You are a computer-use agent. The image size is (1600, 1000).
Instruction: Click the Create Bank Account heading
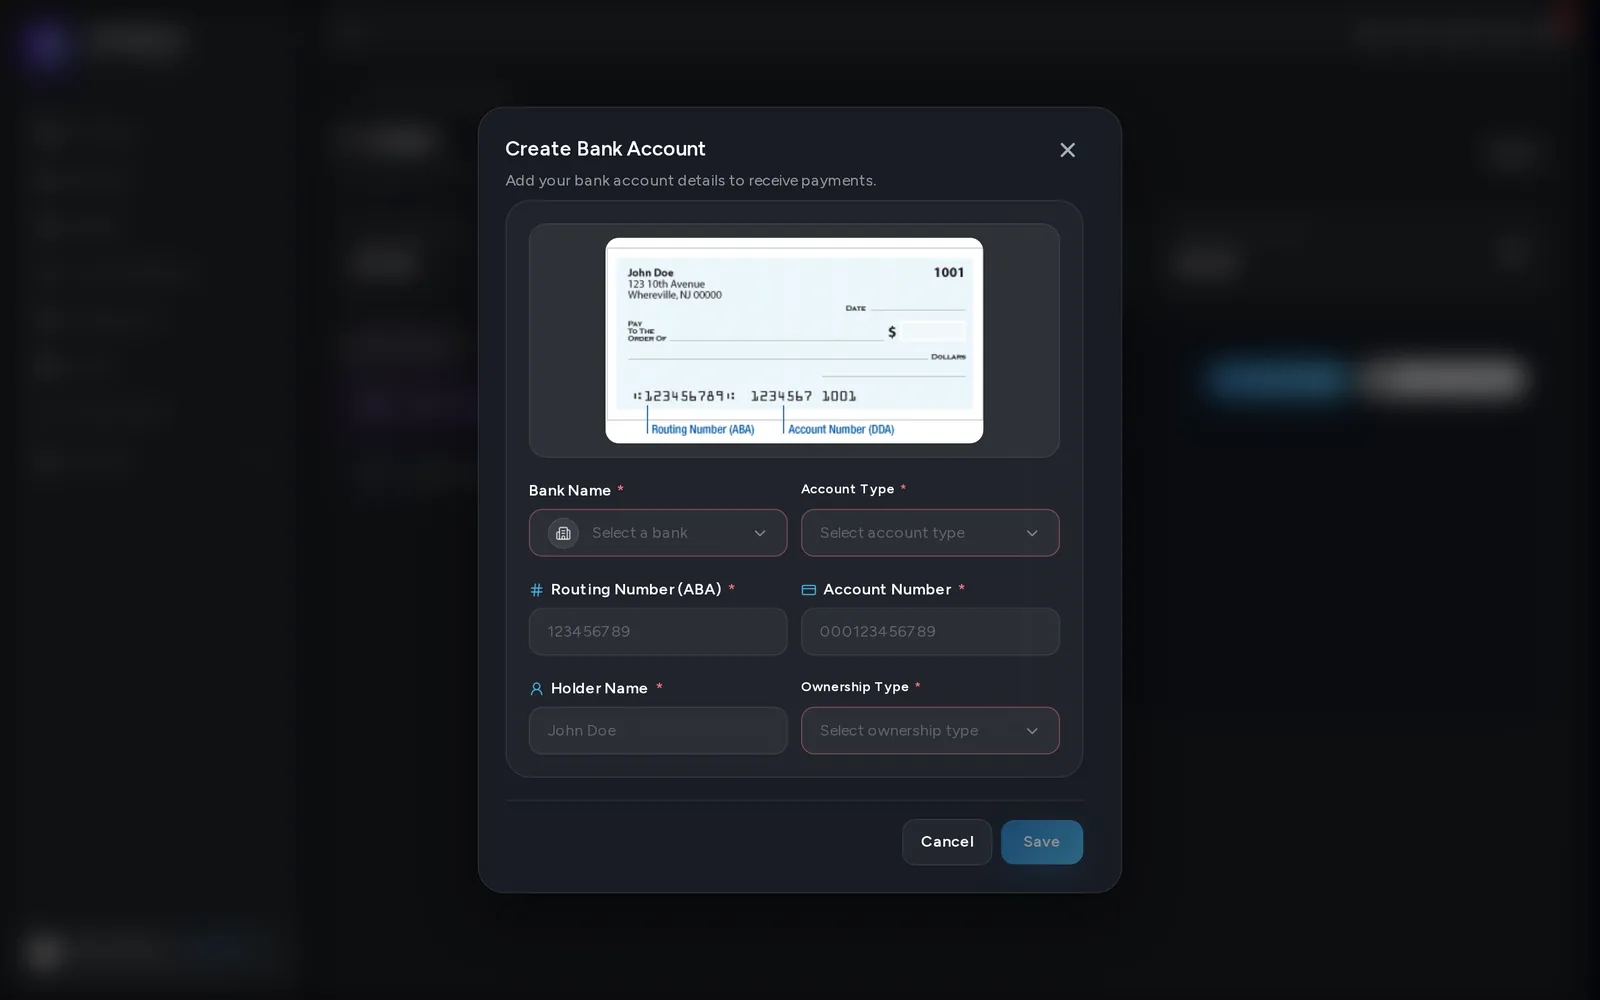pos(605,149)
